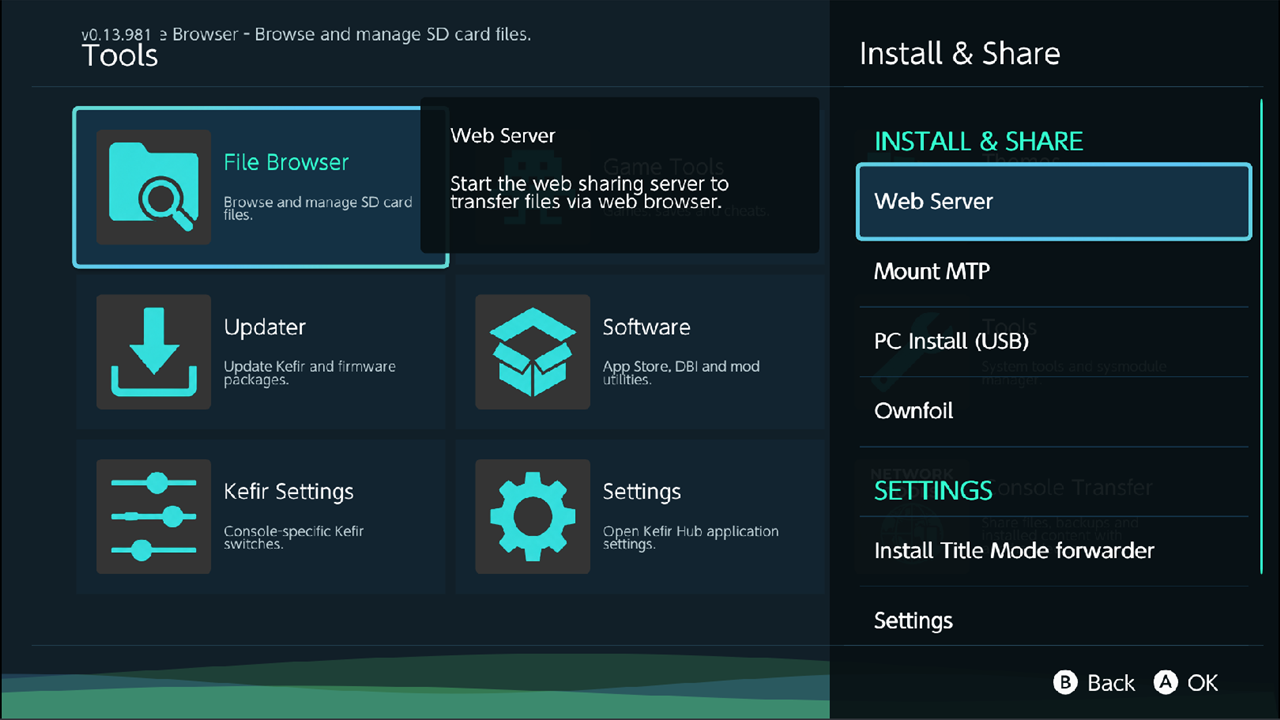Open the Kefir Settings sliders icon
The image size is (1280, 720).
tap(153, 516)
